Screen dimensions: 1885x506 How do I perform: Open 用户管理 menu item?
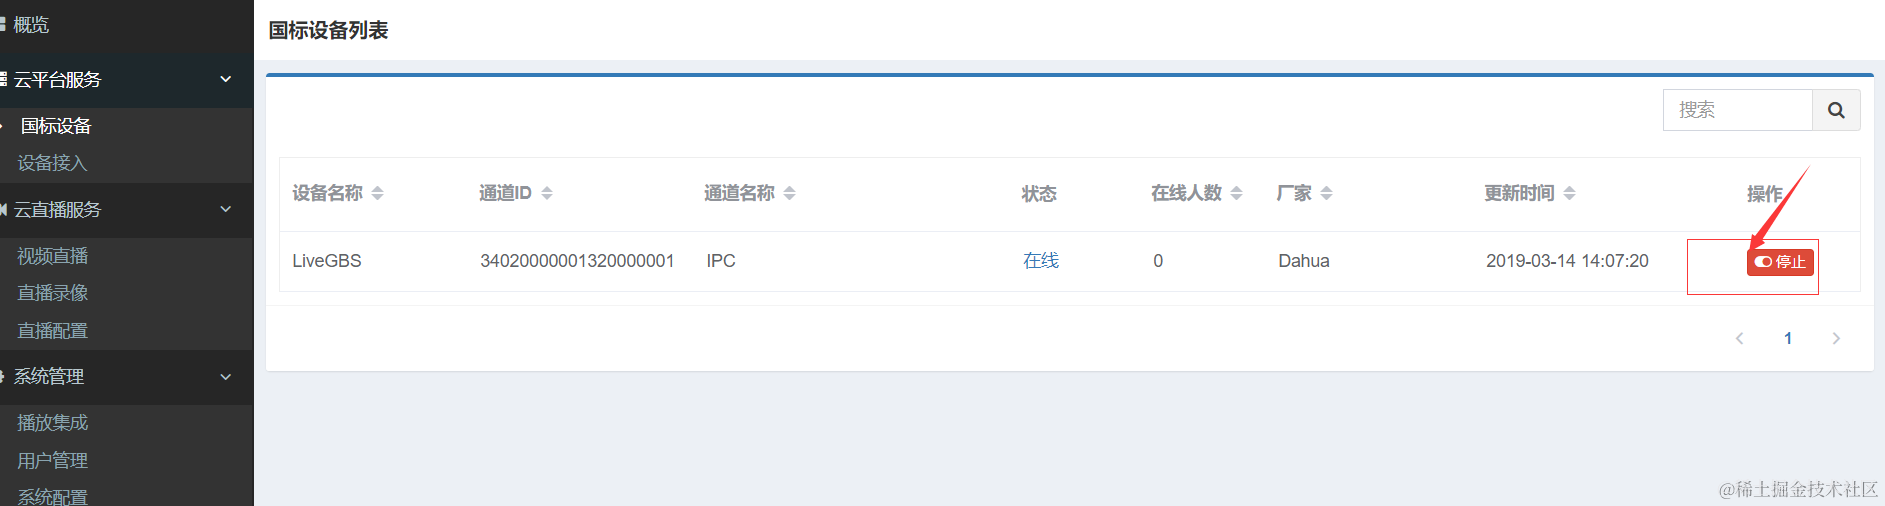point(52,461)
